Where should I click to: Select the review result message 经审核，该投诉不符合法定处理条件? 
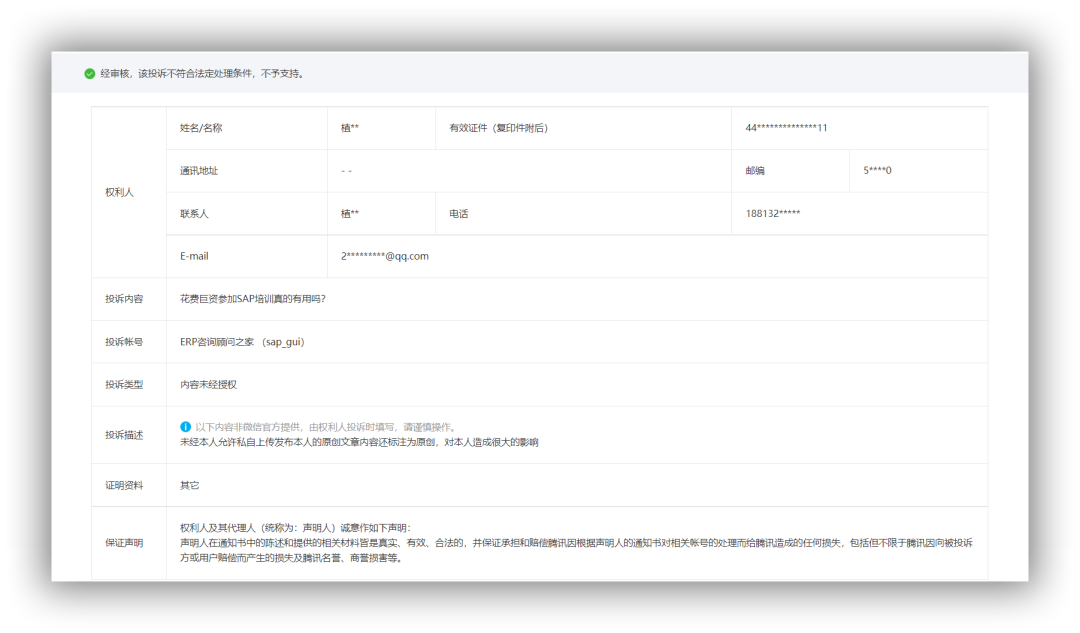click(202, 74)
